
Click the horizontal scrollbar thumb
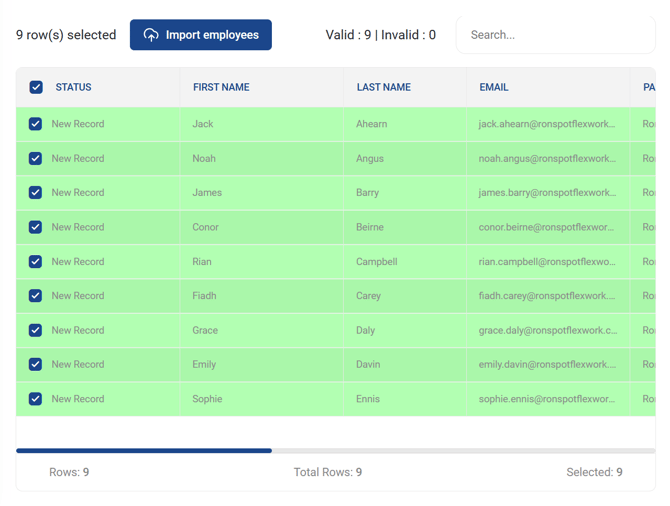(x=144, y=450)
